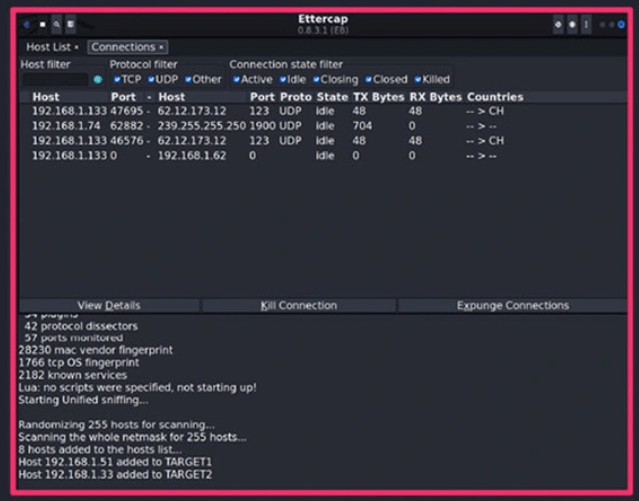
Task: Toggle the Closed state filter checkbox
Action: coord(368,79)
